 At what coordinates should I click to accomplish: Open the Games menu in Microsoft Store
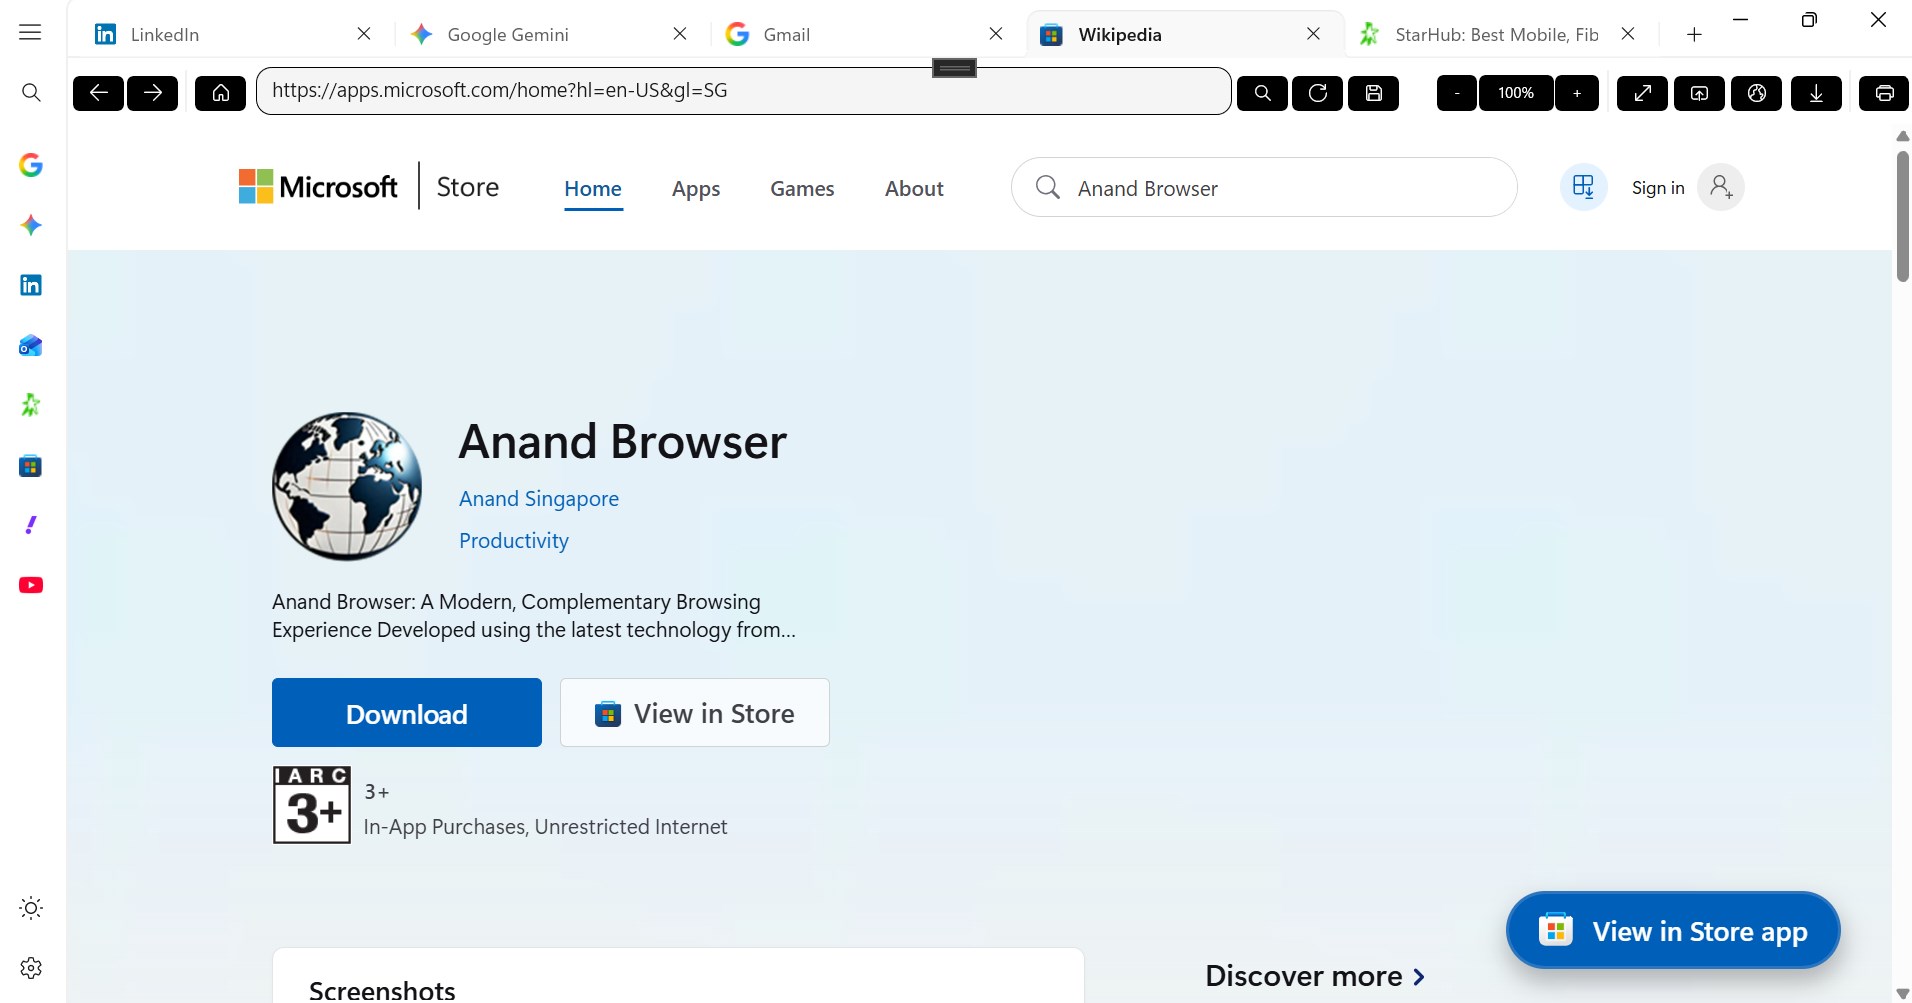[802, 188]
